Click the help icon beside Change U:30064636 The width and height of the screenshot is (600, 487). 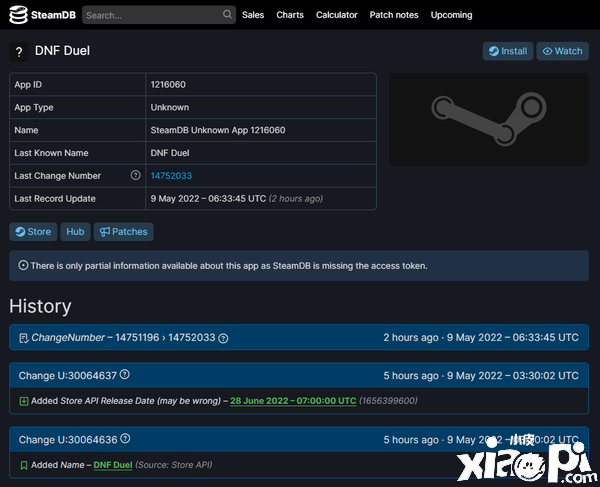point(125,438)
